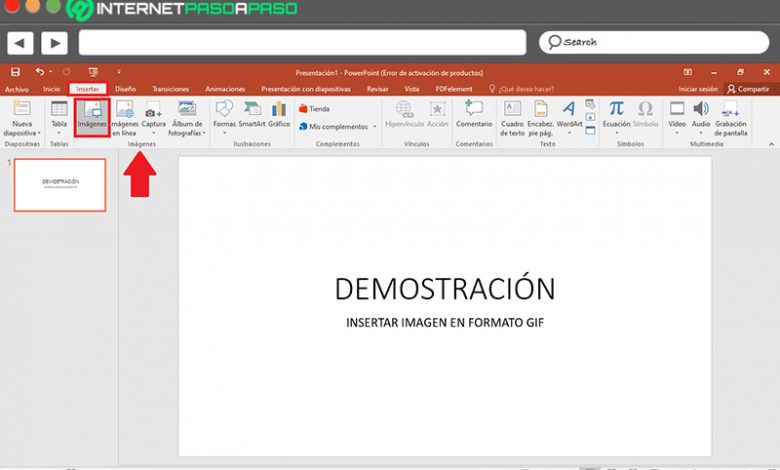Click the Compartir button
This screenshot has height=470, width=780.
tap(747, 89)
